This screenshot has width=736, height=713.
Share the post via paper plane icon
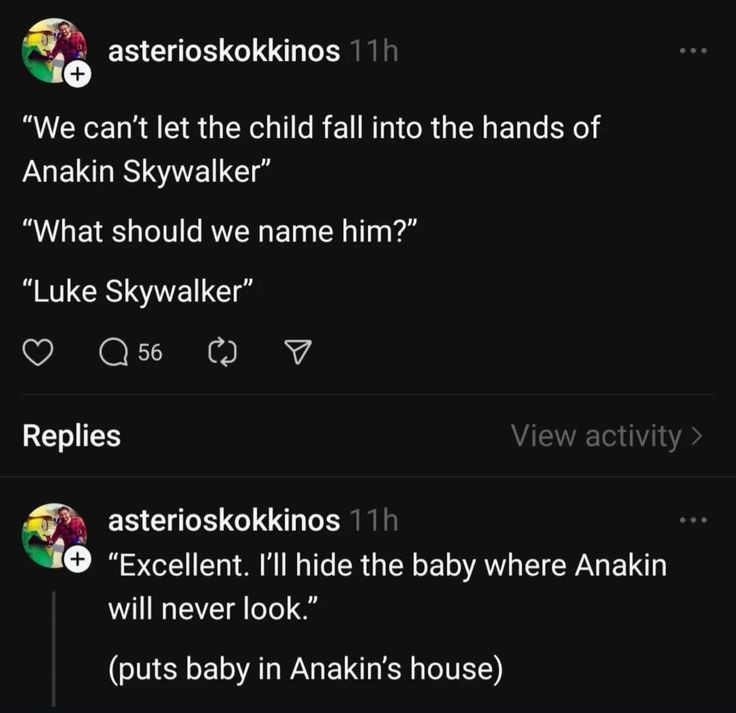pyautogui.click(x=297, y=351)
